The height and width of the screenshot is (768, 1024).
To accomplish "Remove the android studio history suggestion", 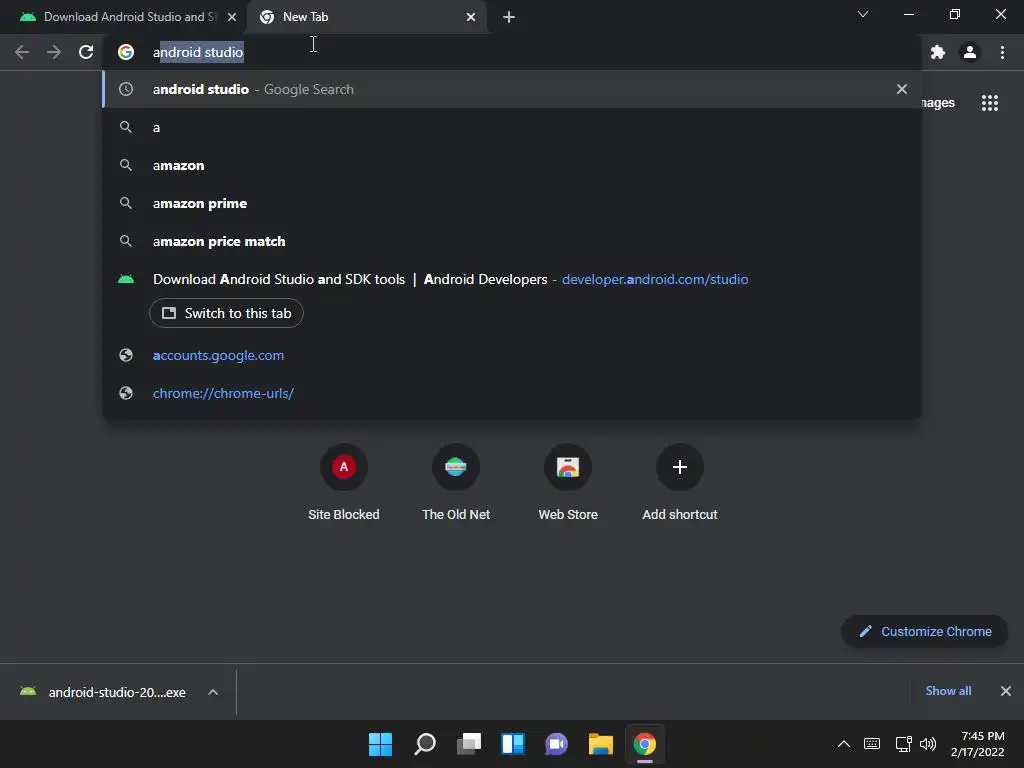I will tap(902, 89).
